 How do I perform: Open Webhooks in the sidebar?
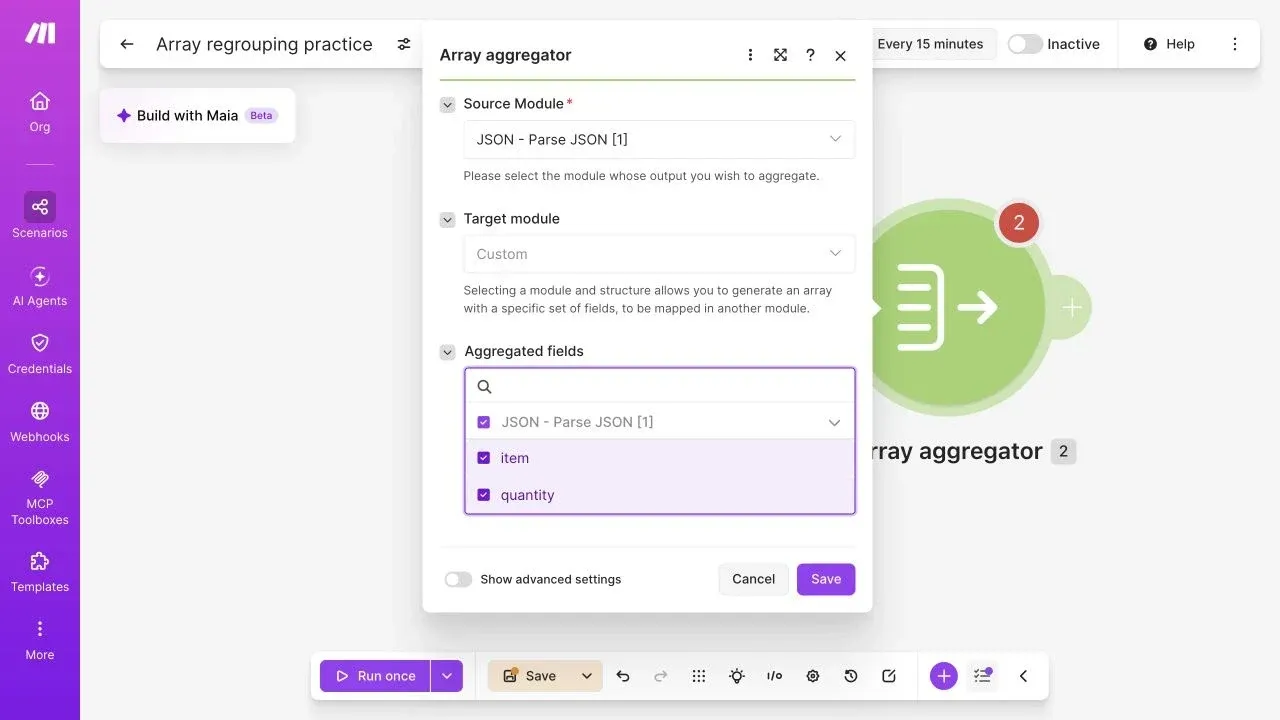[x=40, y=422]
